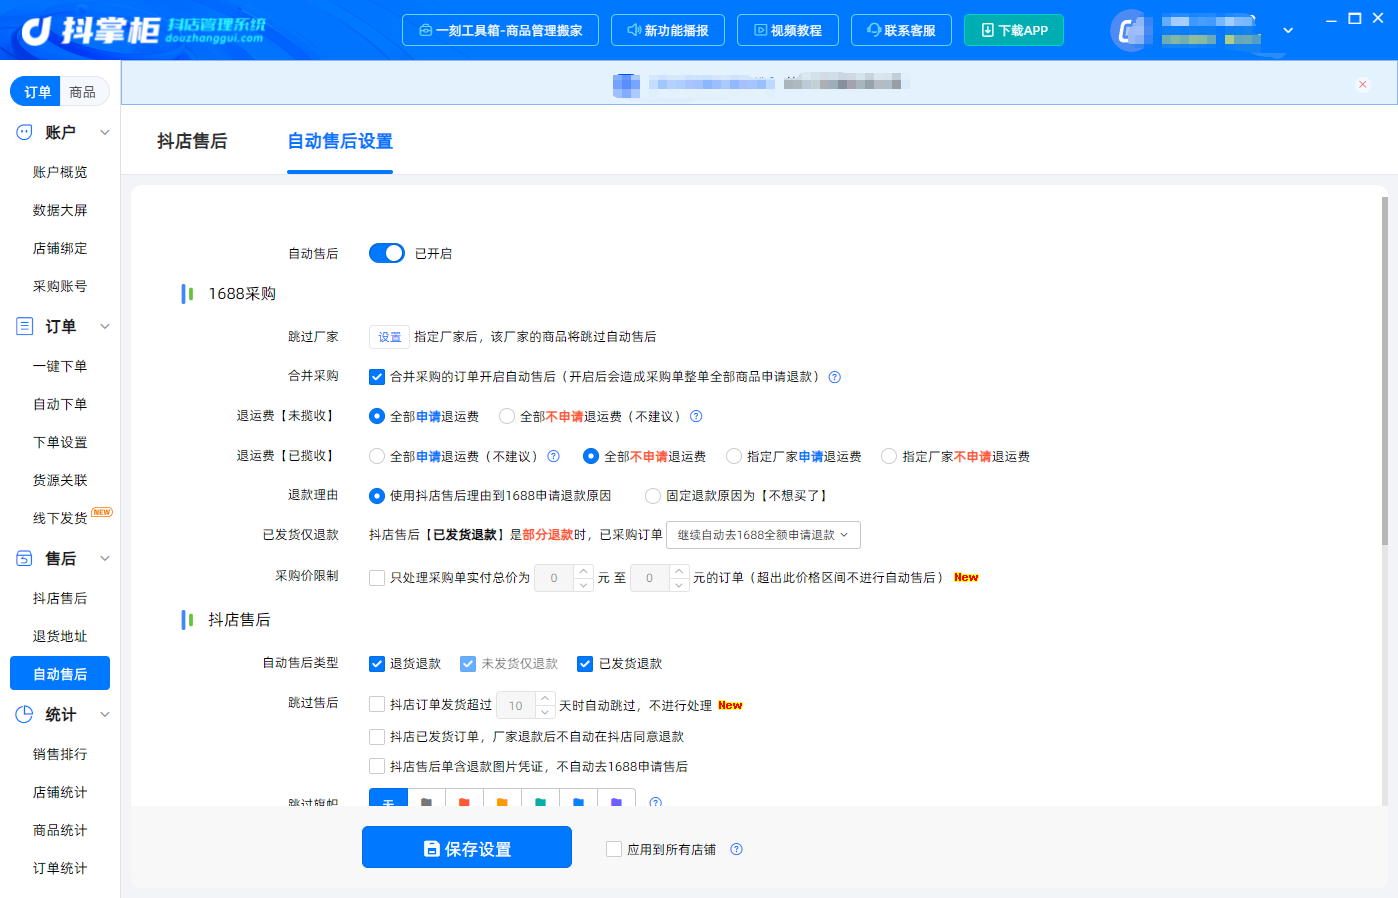Image resolution: width=1398 pixels, height=898 pixels.
Task: Click 保存设置 to save settings
Action: (467, 847)
